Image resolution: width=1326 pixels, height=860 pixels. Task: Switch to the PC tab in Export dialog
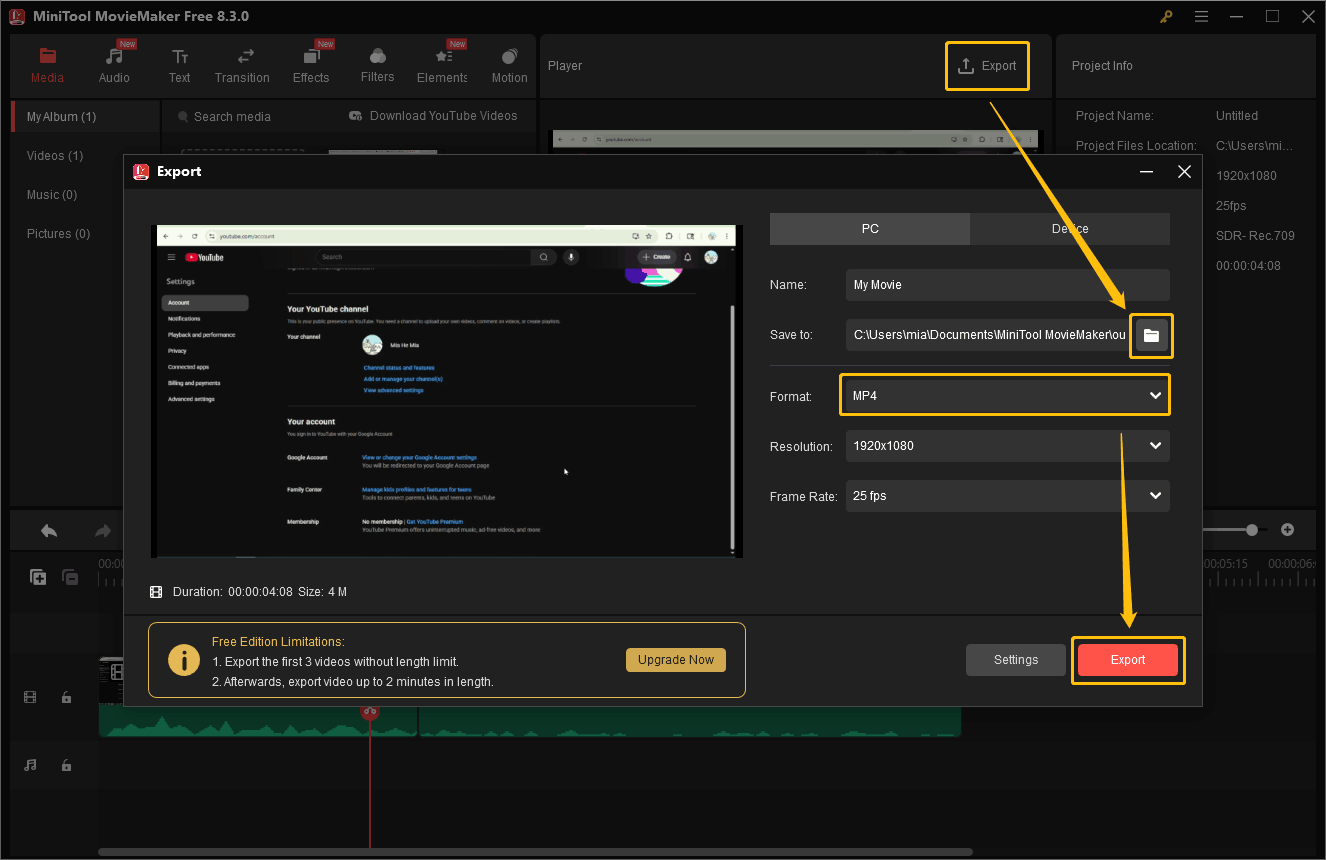[870, 229]
